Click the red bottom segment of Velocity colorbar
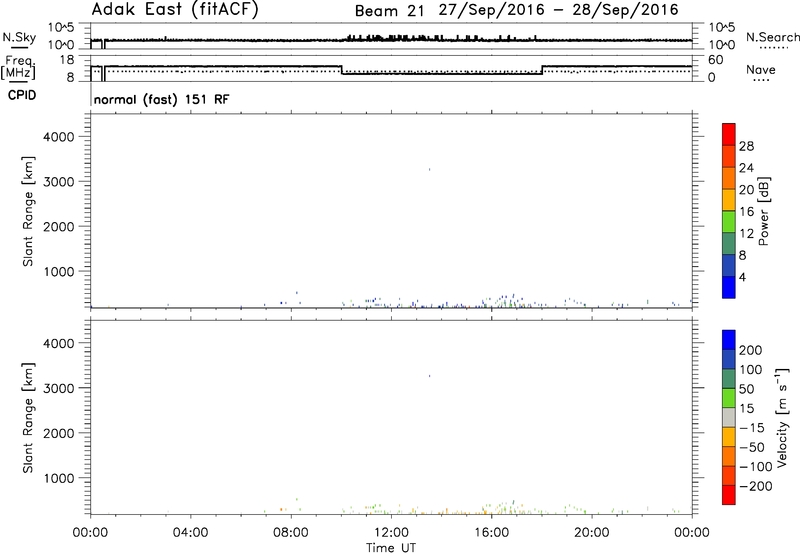 729,495
